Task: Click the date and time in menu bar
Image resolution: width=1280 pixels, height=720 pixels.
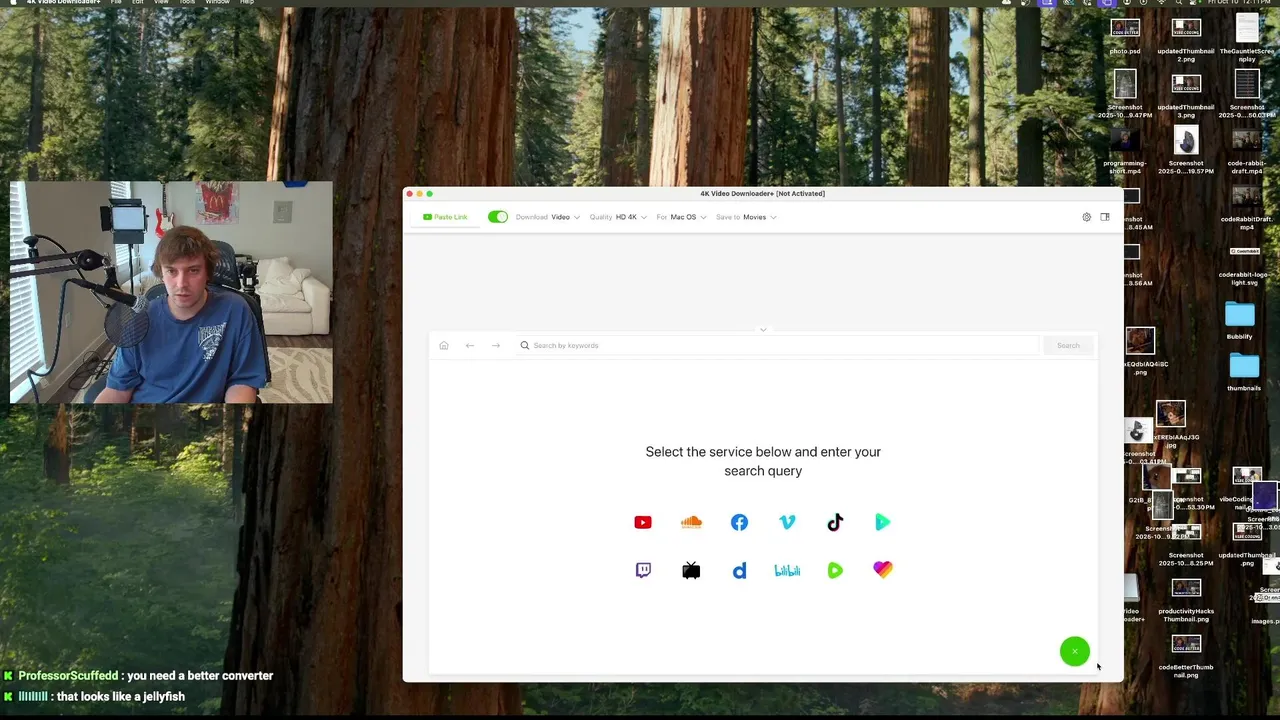Action: point(1240,2)
